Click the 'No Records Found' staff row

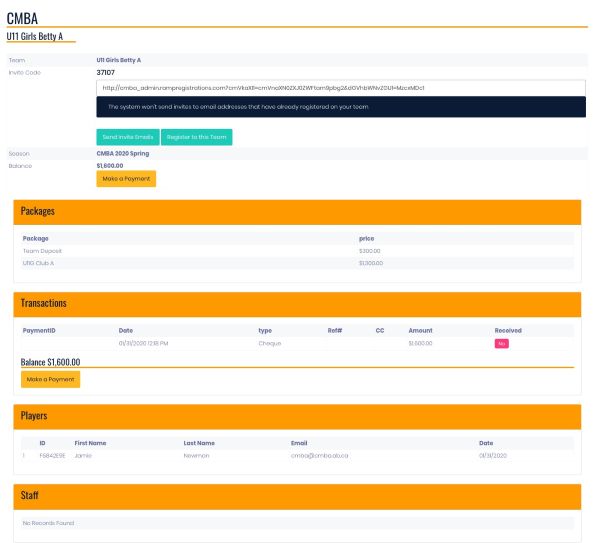[297, 523]
